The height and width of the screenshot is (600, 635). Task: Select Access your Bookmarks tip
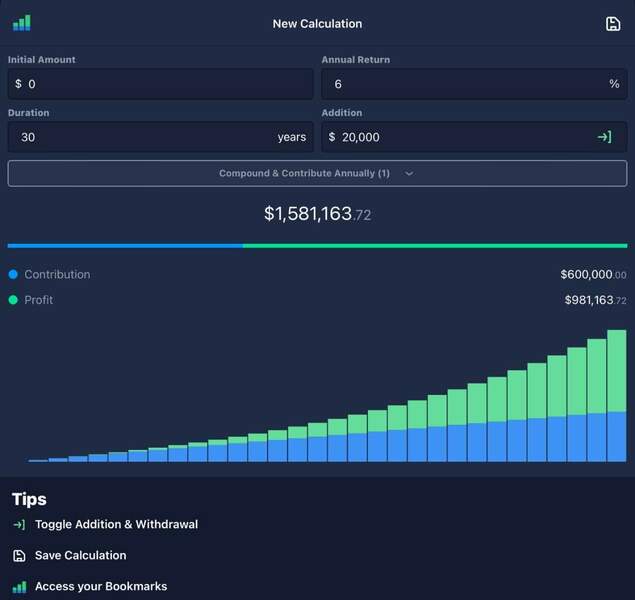pyautogui.click(x=100, y=586)
